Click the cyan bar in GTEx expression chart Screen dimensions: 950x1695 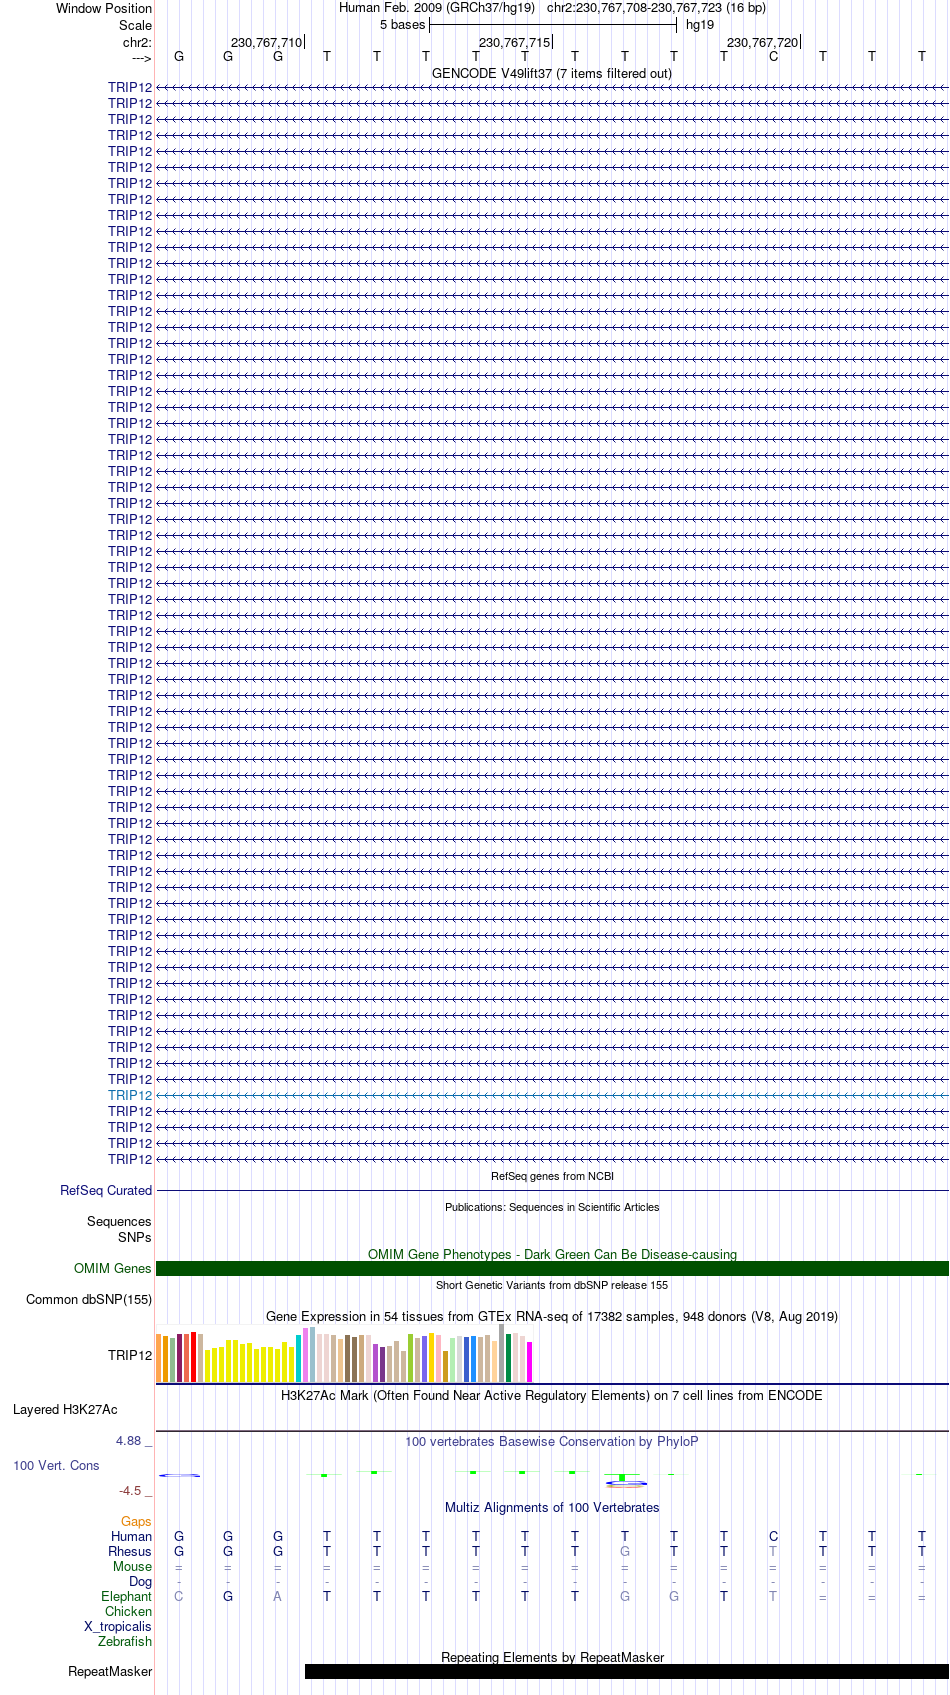pos(298,1359)
